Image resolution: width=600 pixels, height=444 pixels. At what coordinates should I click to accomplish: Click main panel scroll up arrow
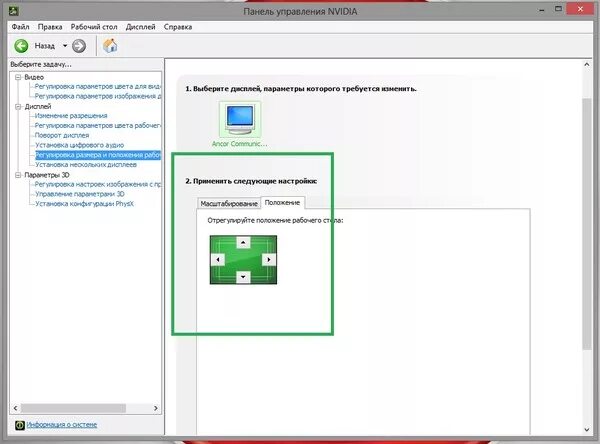click(587, 65)
